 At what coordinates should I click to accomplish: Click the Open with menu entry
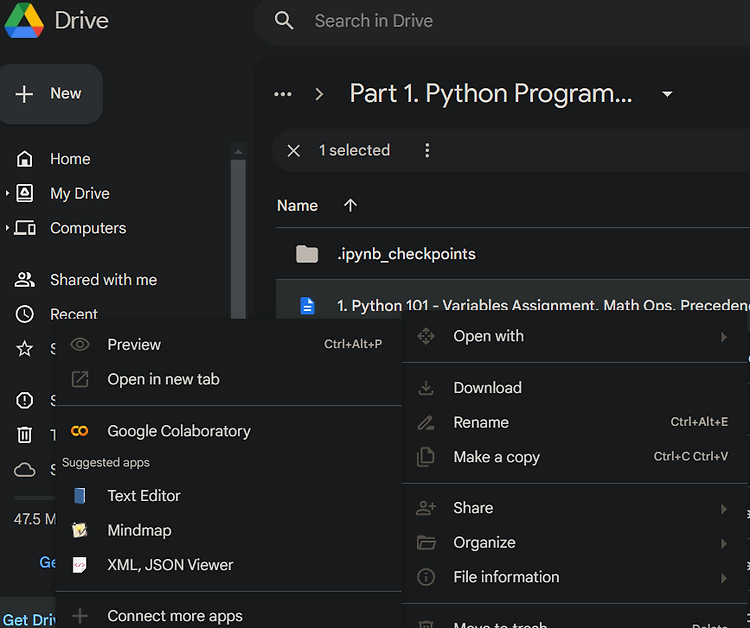(x=574, y=337)
